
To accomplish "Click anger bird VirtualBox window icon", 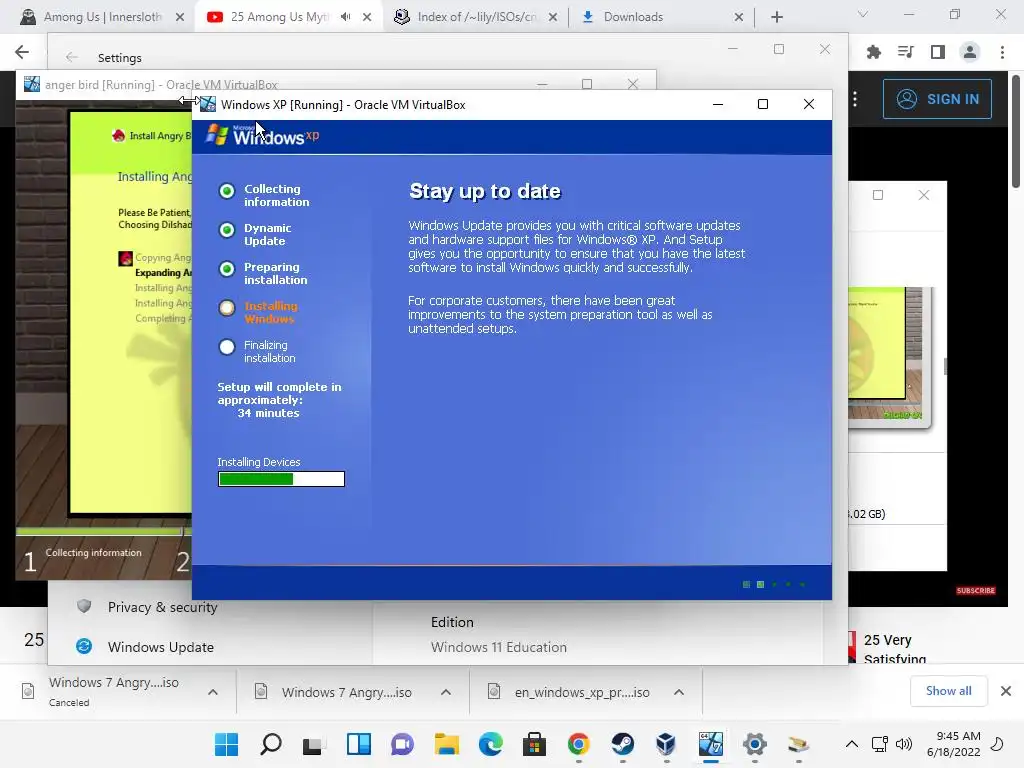I will point(31,84).
